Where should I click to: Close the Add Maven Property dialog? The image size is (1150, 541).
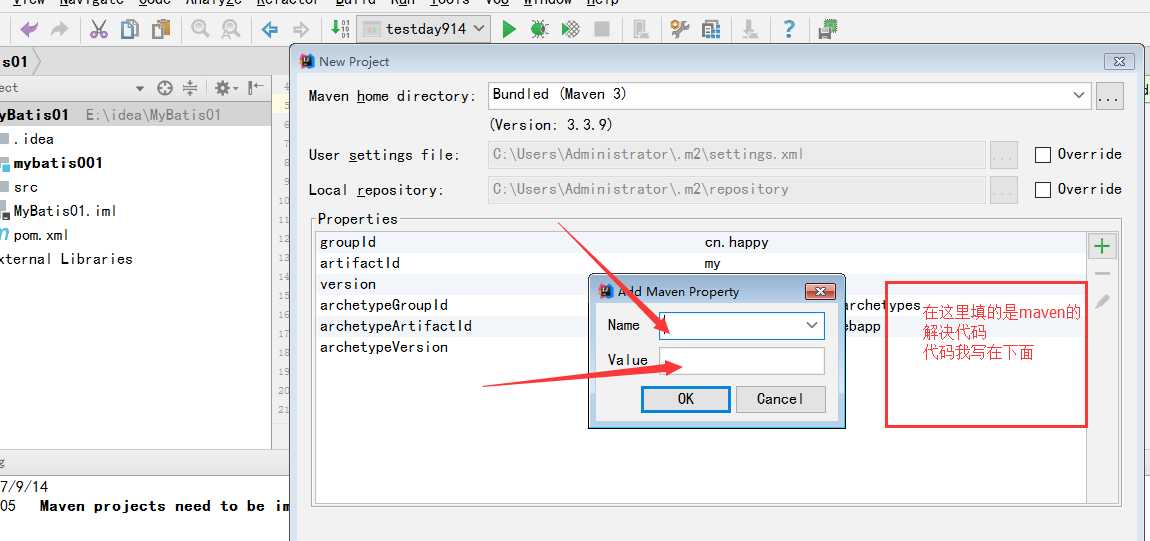click(820, 291)
